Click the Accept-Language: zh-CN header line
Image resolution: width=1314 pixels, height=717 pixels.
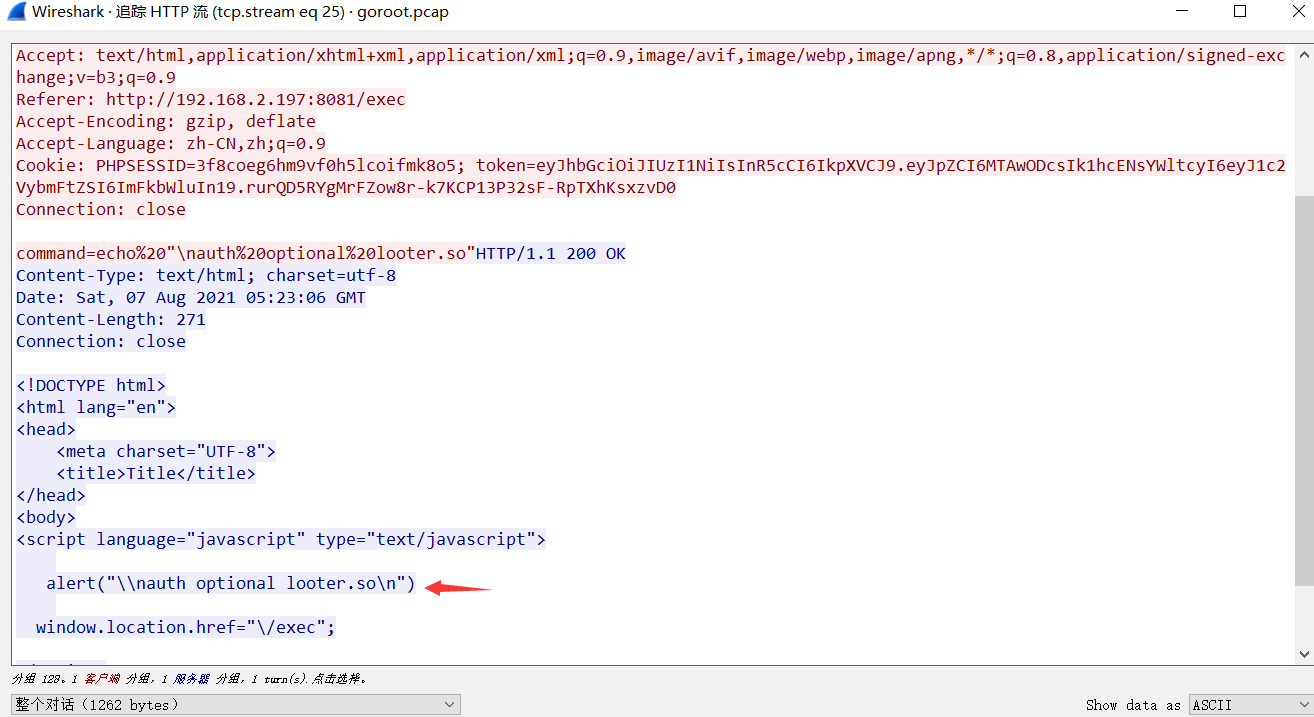(x=171, y=143)
